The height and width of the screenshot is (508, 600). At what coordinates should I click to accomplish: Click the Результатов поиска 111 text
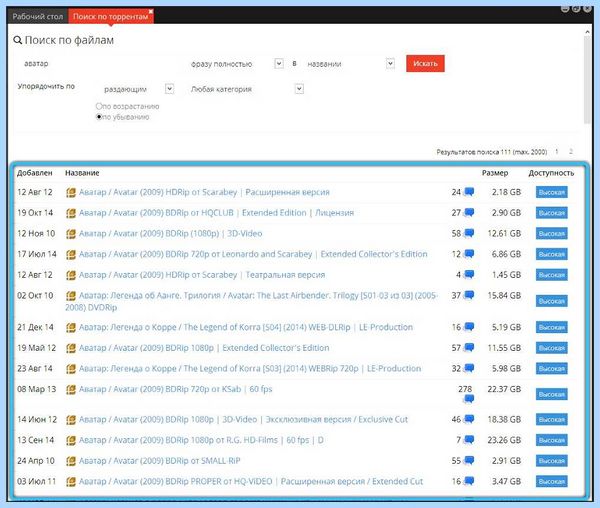coord(491,152)
